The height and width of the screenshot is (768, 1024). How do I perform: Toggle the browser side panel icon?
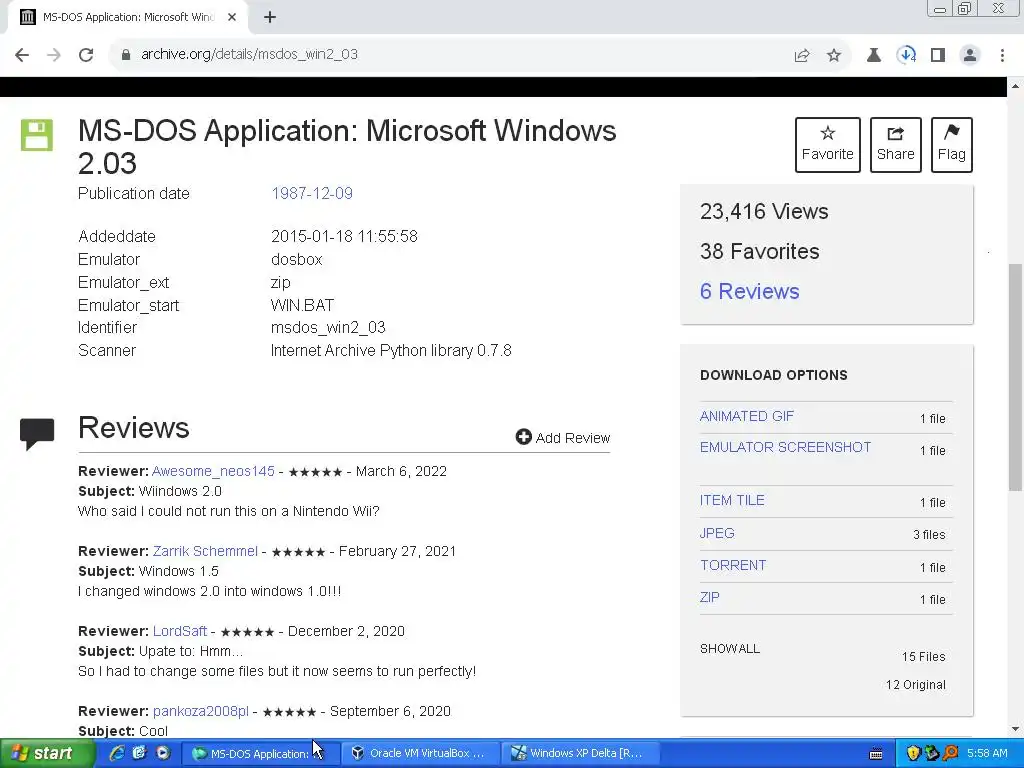click(938, 56)
